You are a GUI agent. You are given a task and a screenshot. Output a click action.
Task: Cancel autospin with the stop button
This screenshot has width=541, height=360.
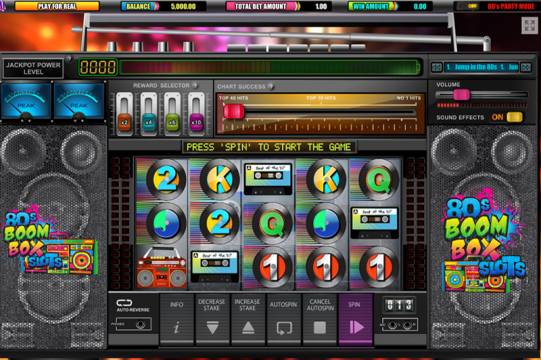[319, 319]
